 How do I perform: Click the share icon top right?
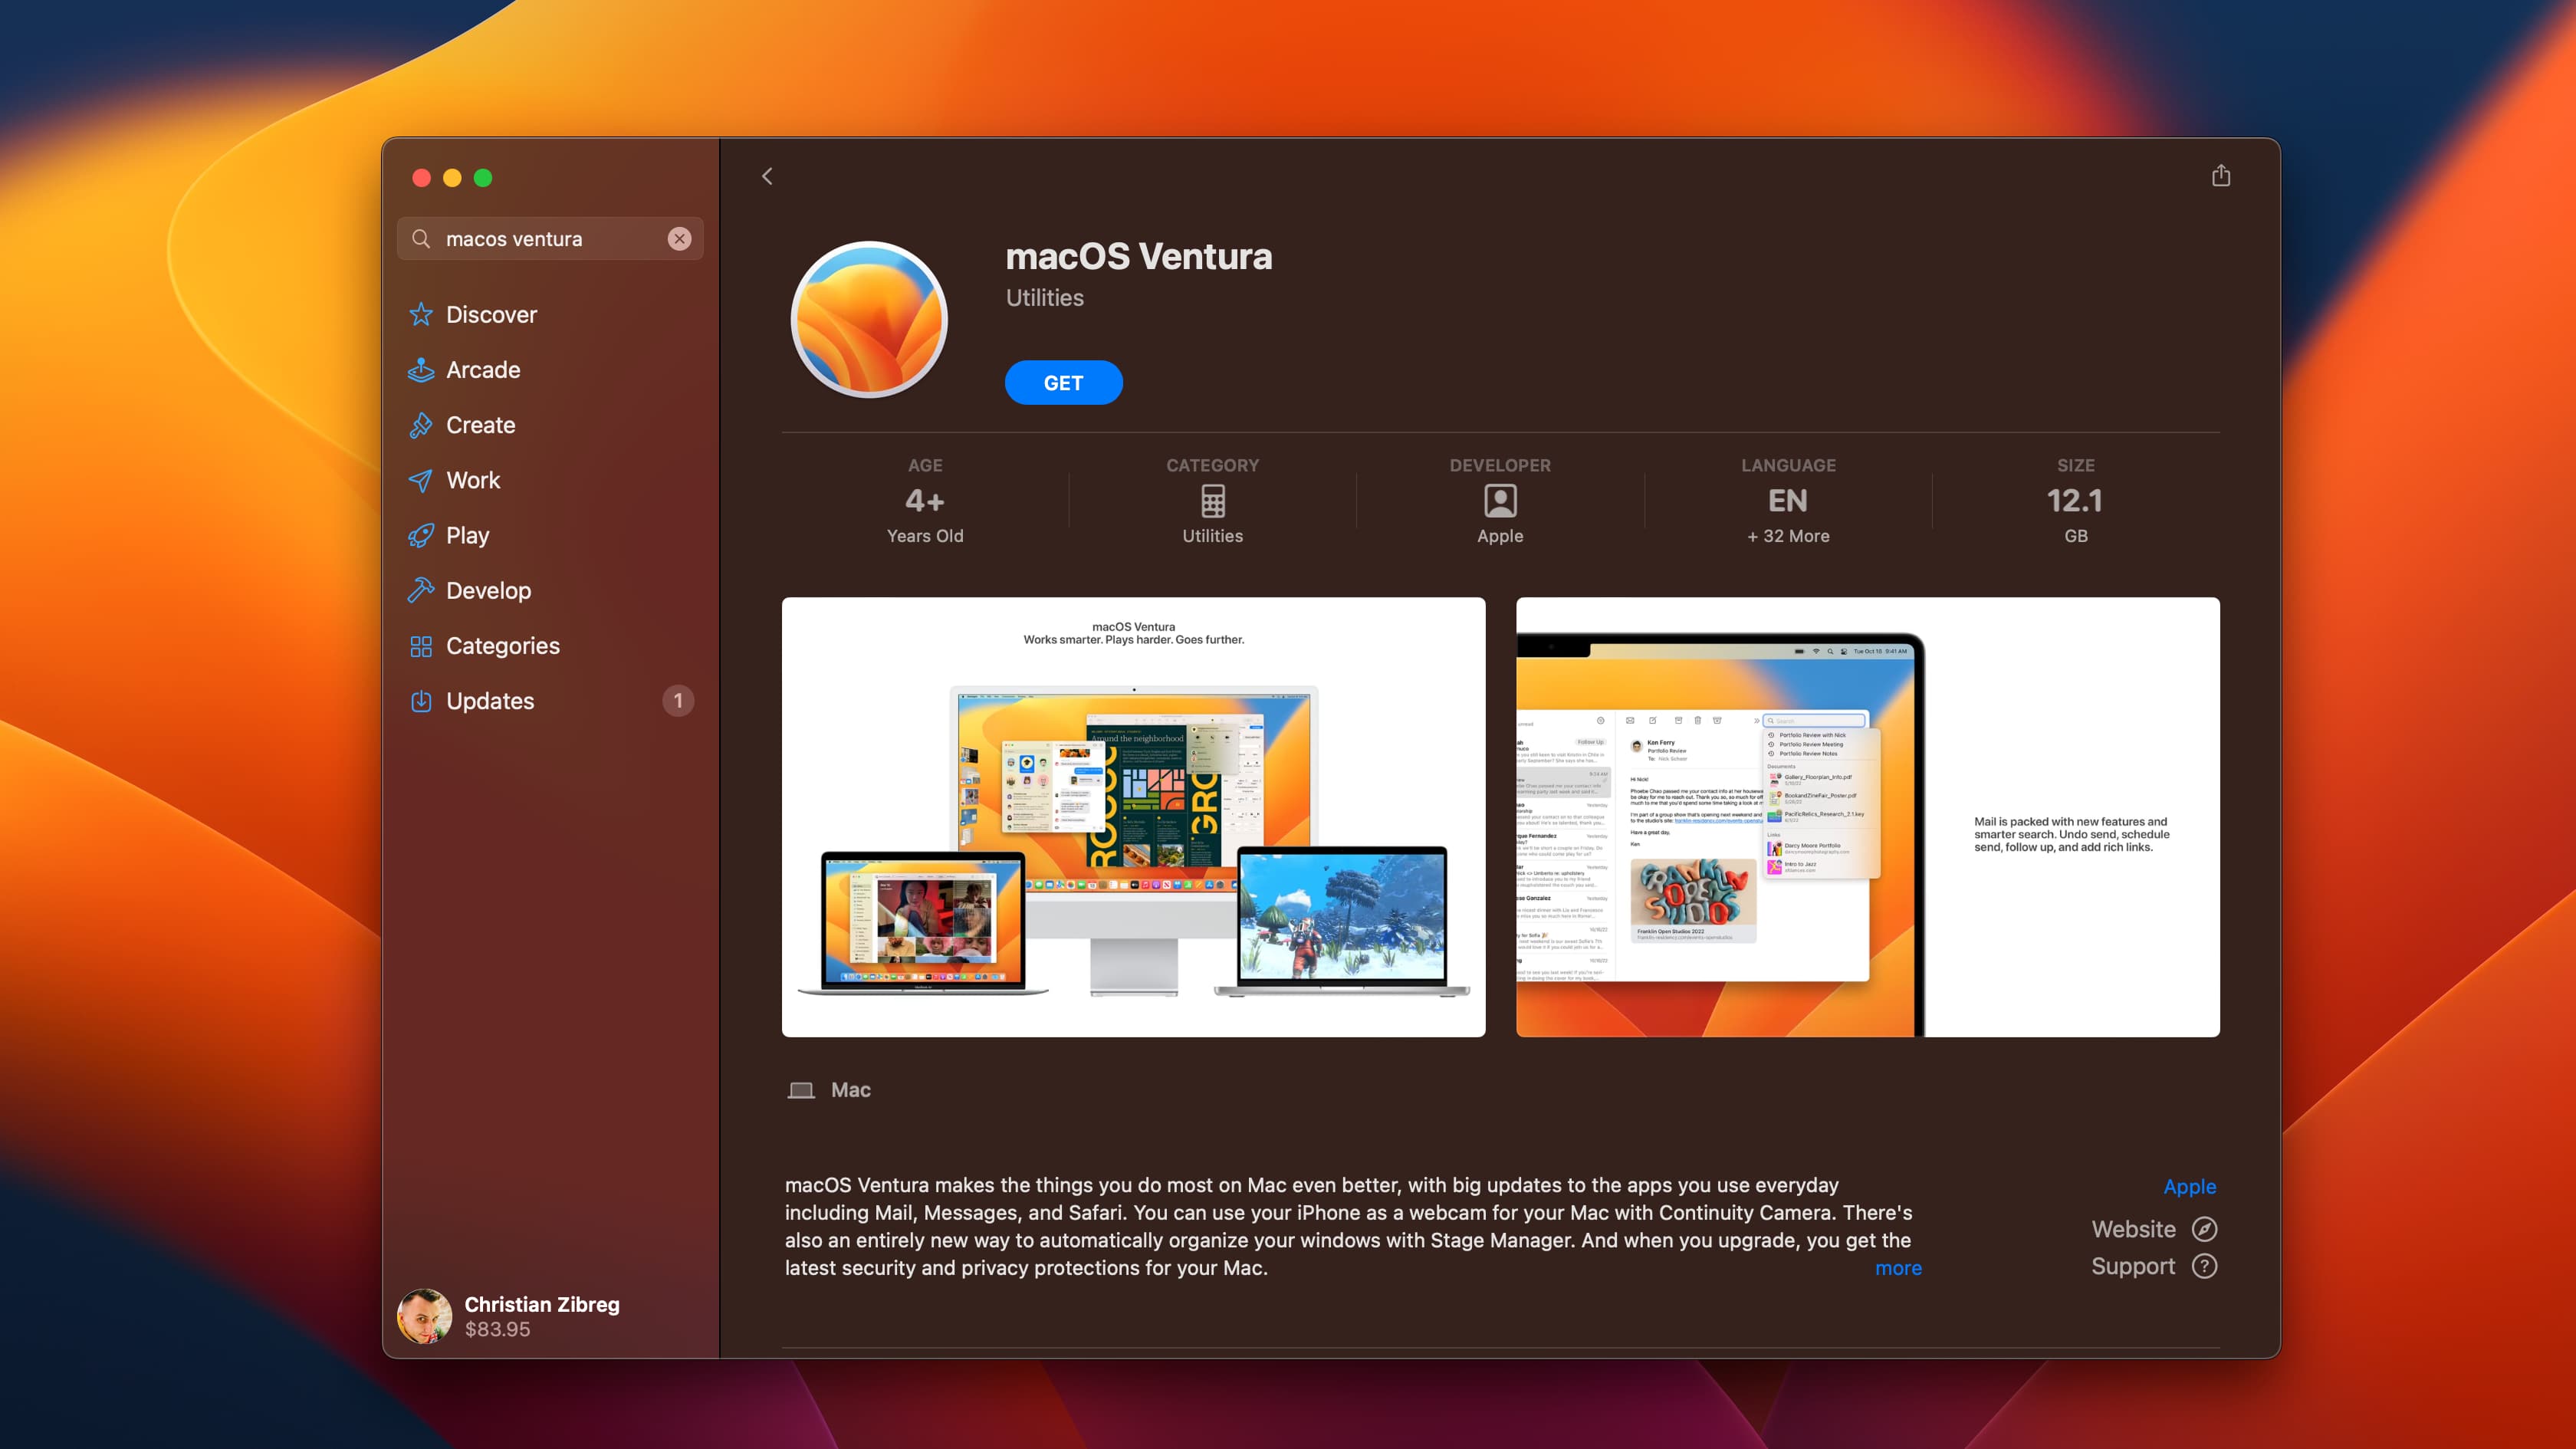(x=2220, y=175)
